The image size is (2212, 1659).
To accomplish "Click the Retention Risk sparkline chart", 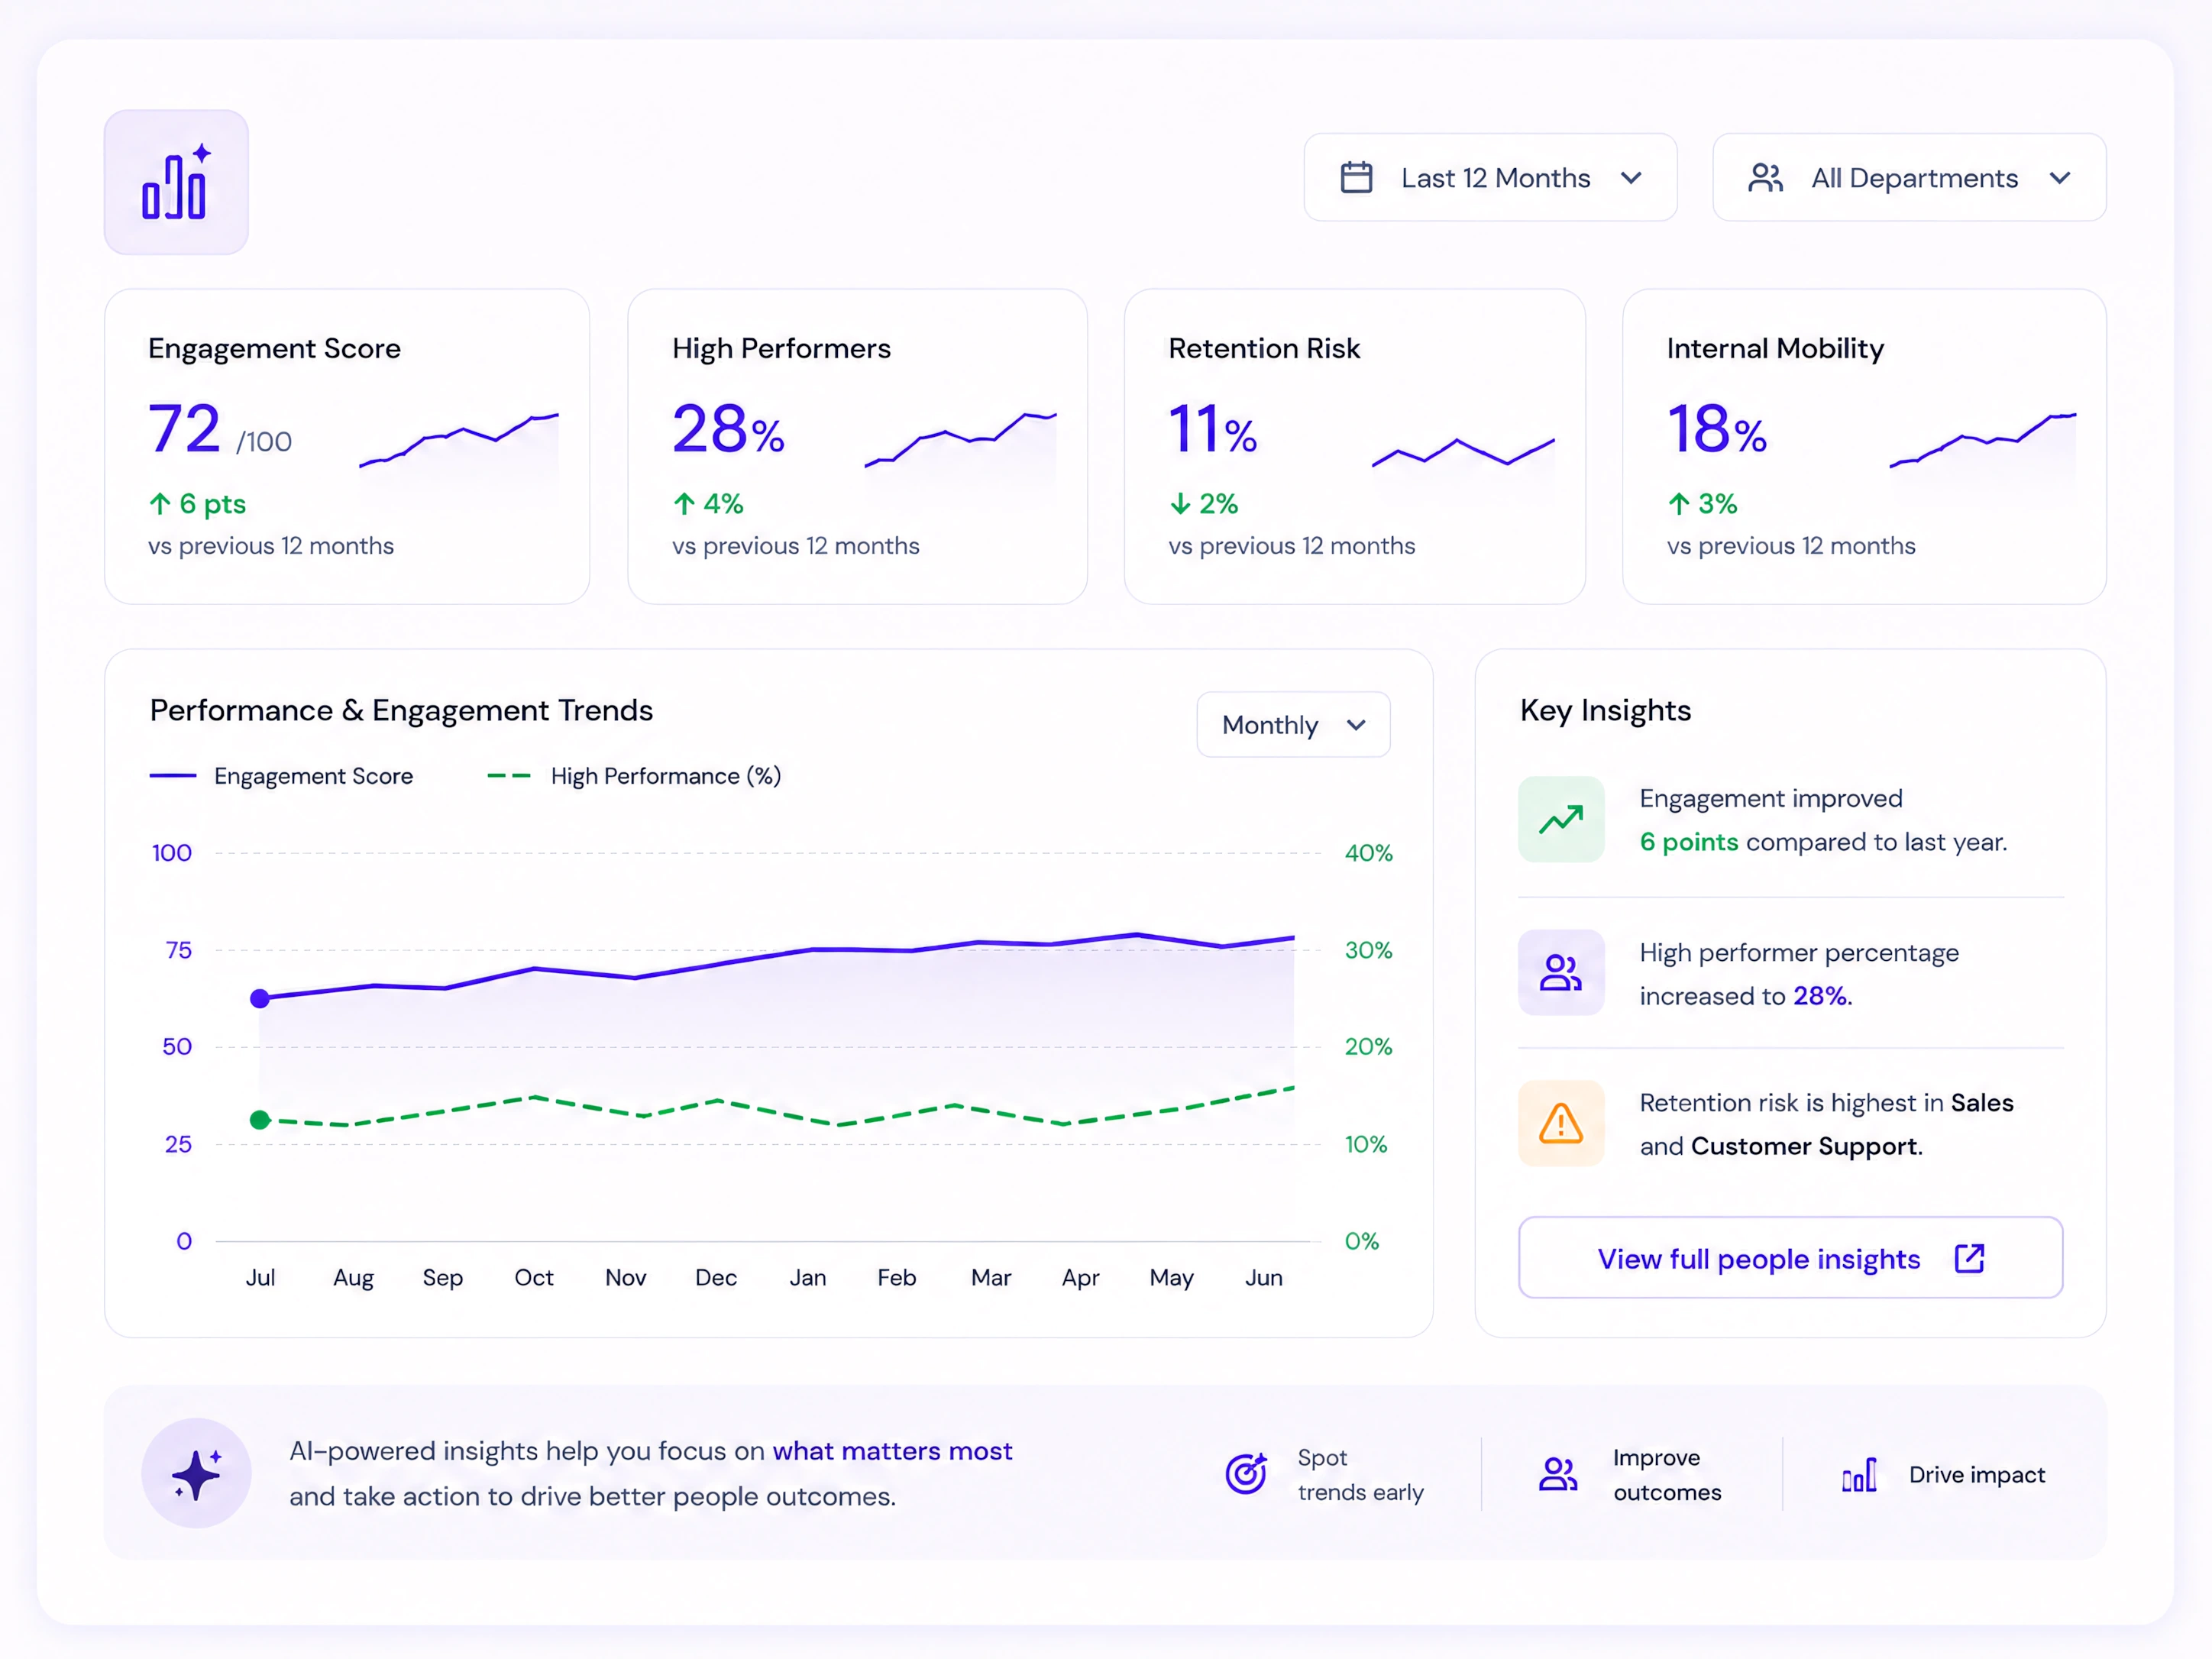I will click(1463, 452).
